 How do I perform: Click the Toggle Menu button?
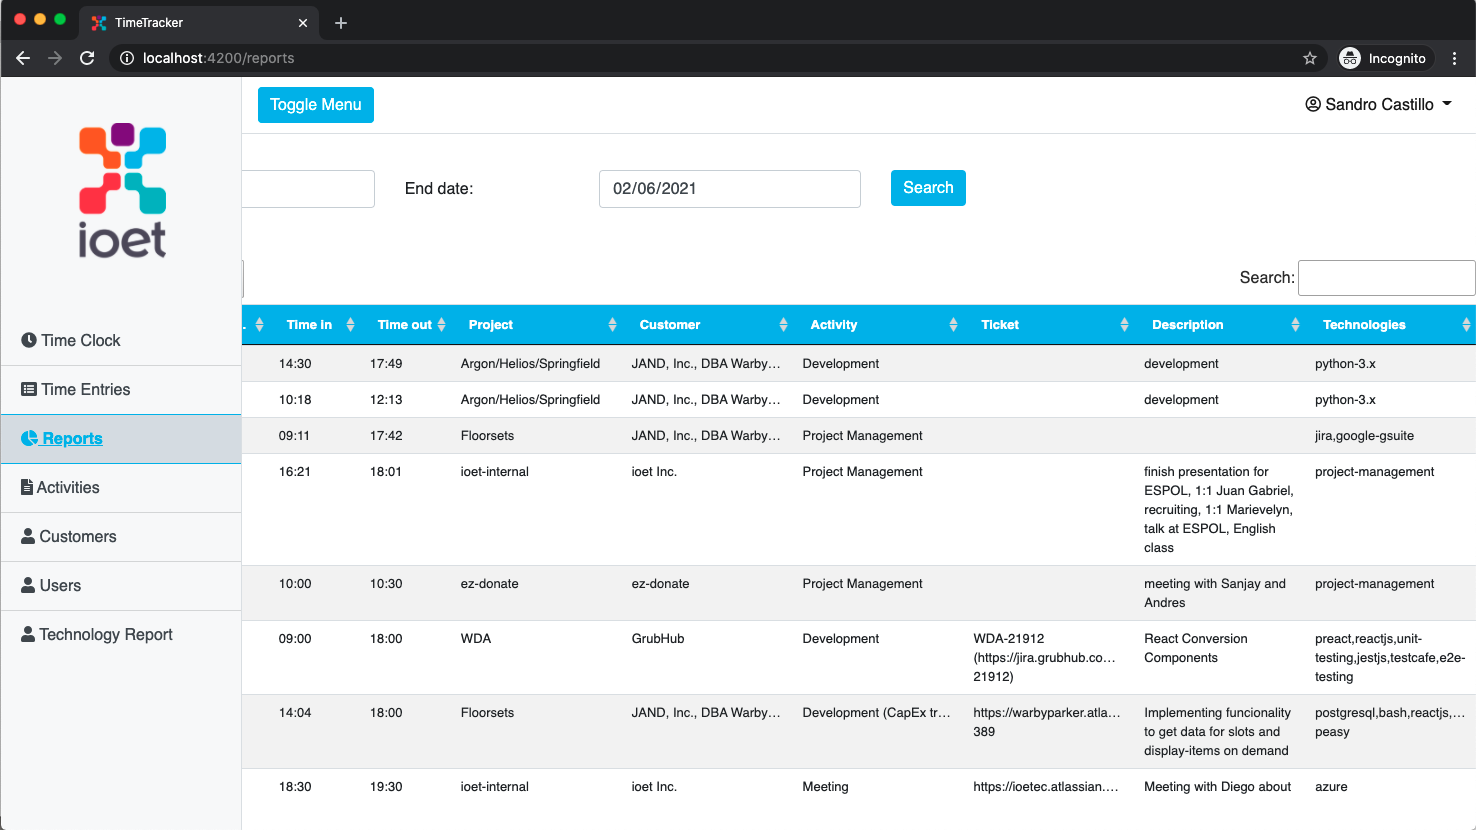click(316, 105)
